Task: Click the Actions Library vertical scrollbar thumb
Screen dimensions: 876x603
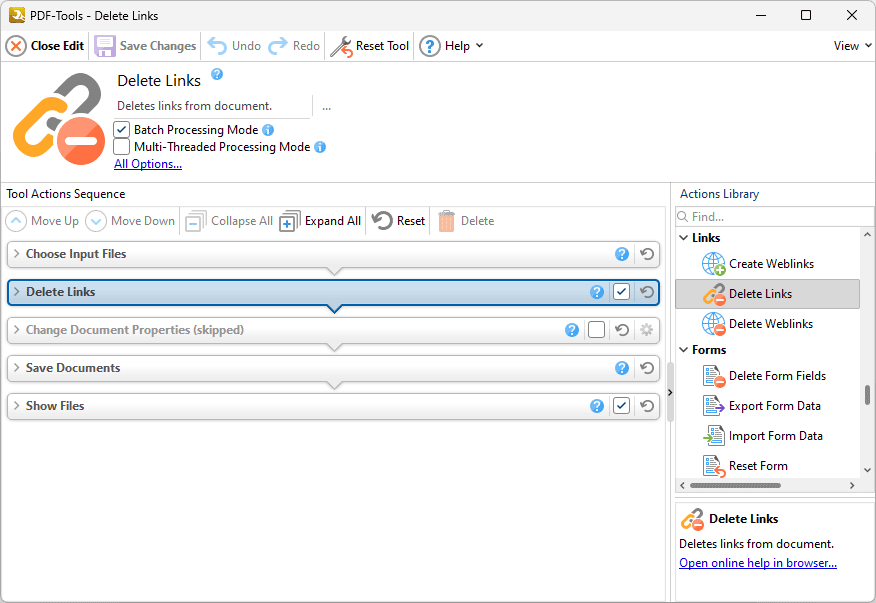Action: 867,395
